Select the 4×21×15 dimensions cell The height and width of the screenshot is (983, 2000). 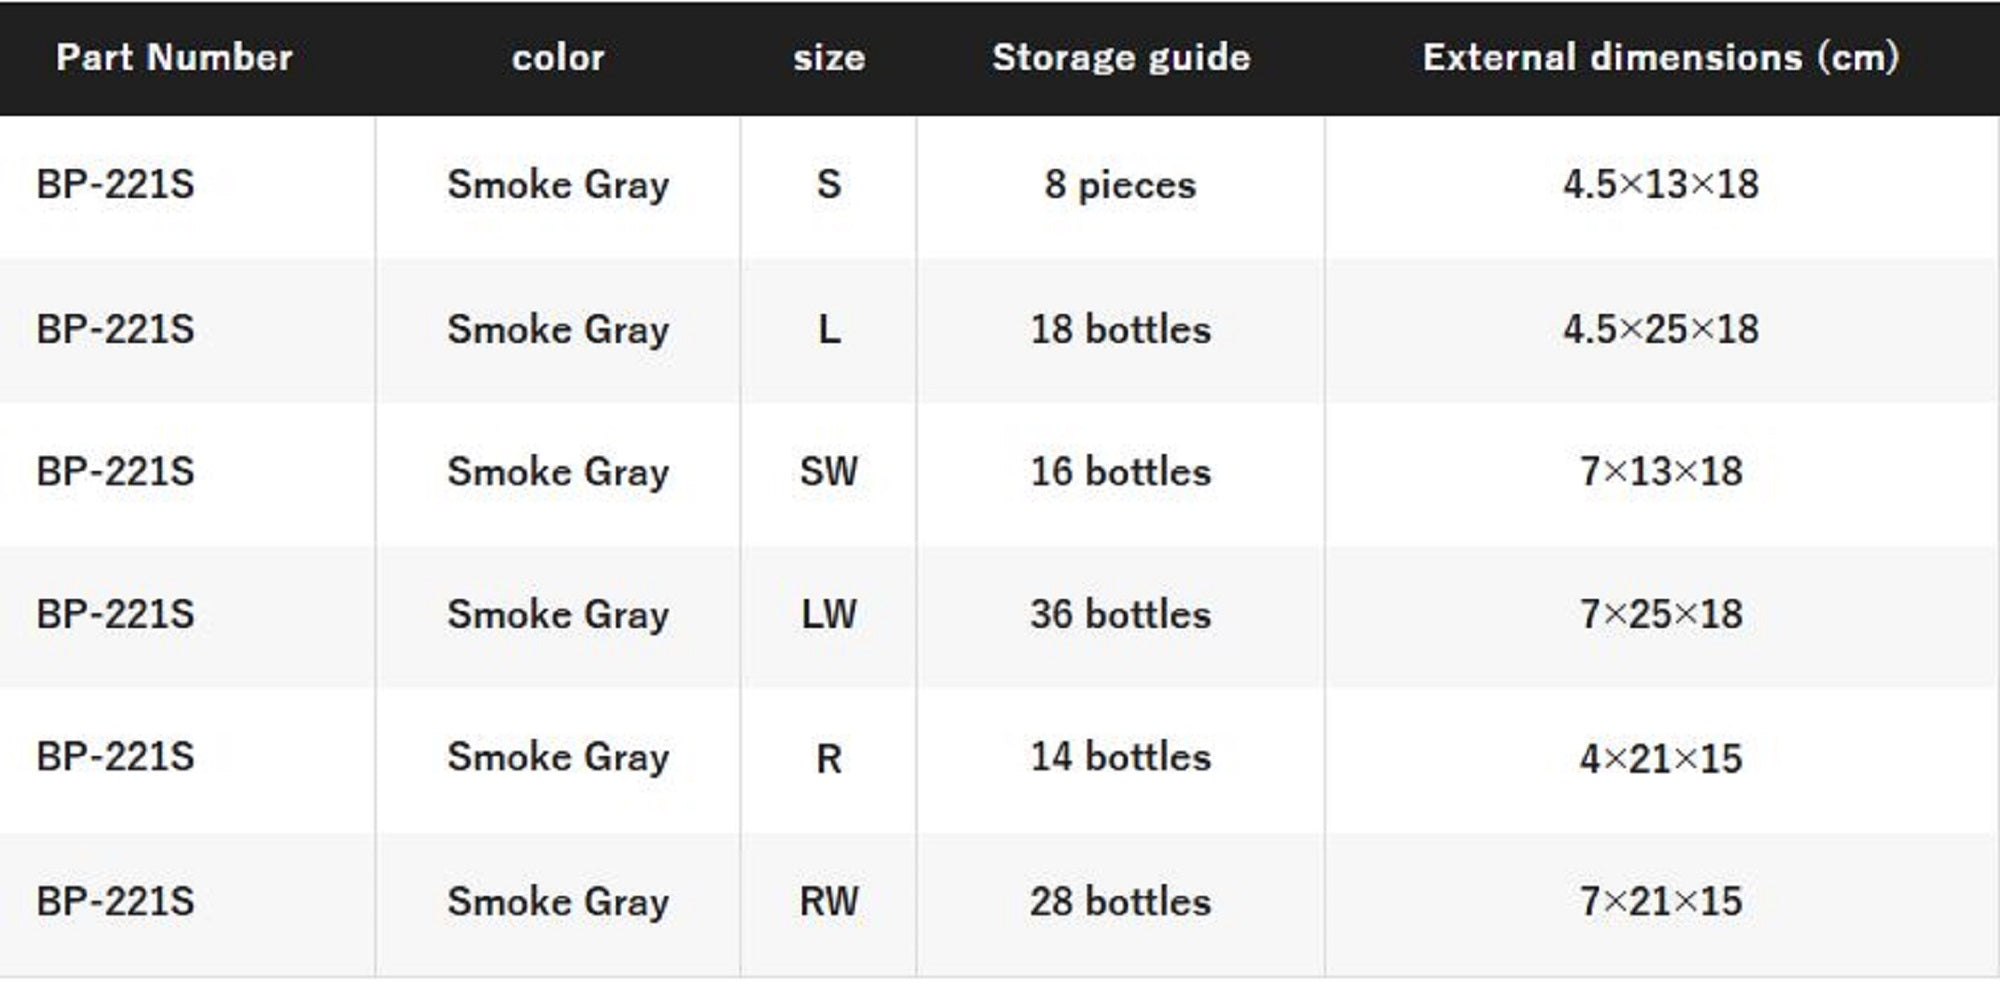pyautogui.click(x=1661, y=758)
